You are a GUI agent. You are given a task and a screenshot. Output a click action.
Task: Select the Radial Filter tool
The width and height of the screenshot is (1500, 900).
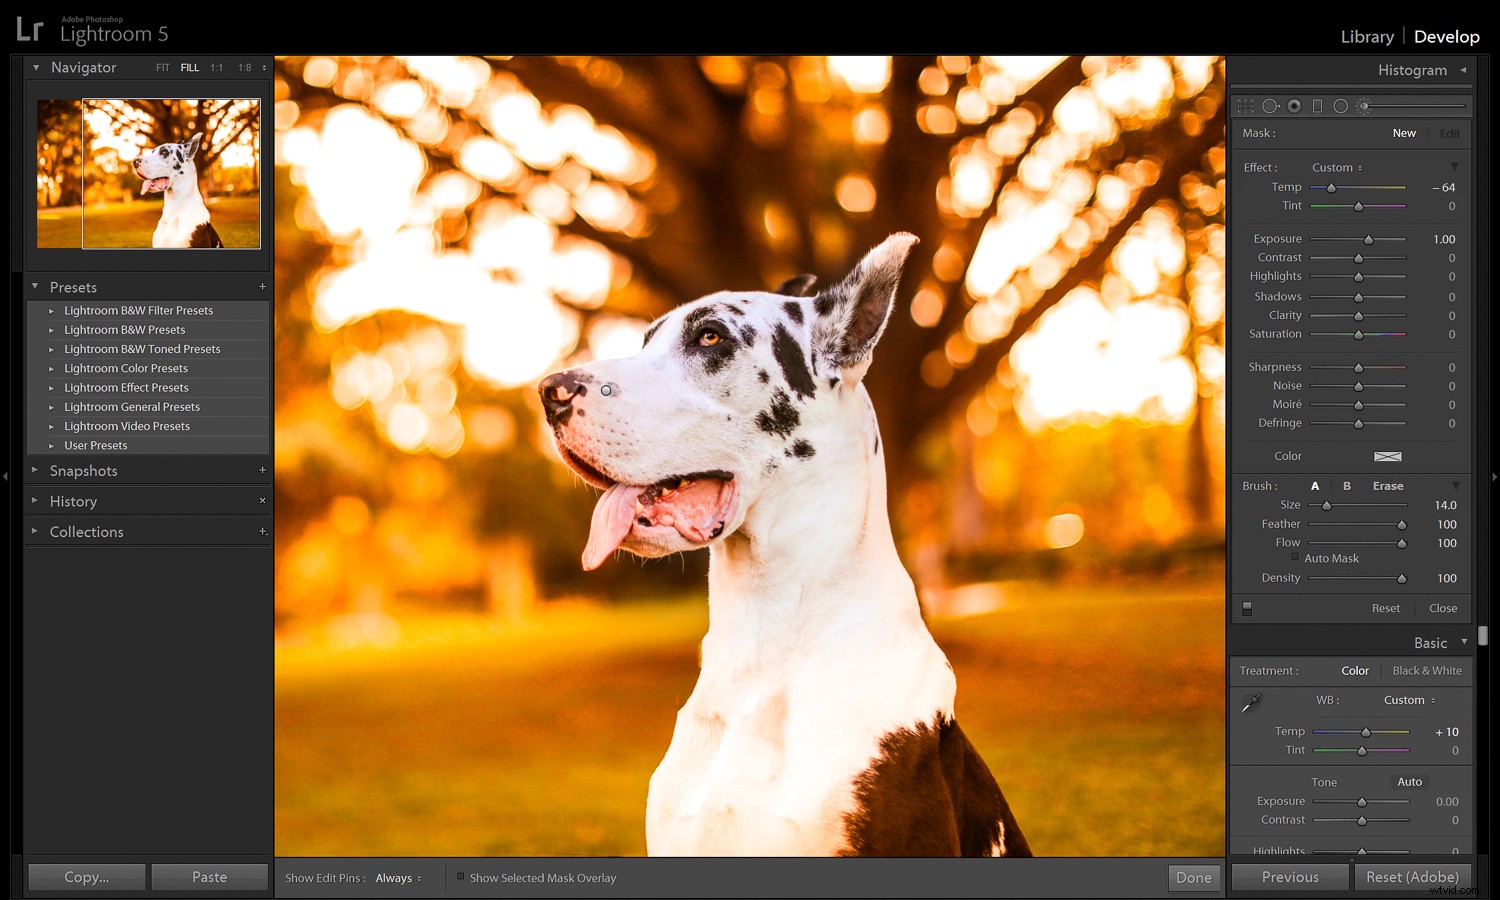coord(1340,105)
